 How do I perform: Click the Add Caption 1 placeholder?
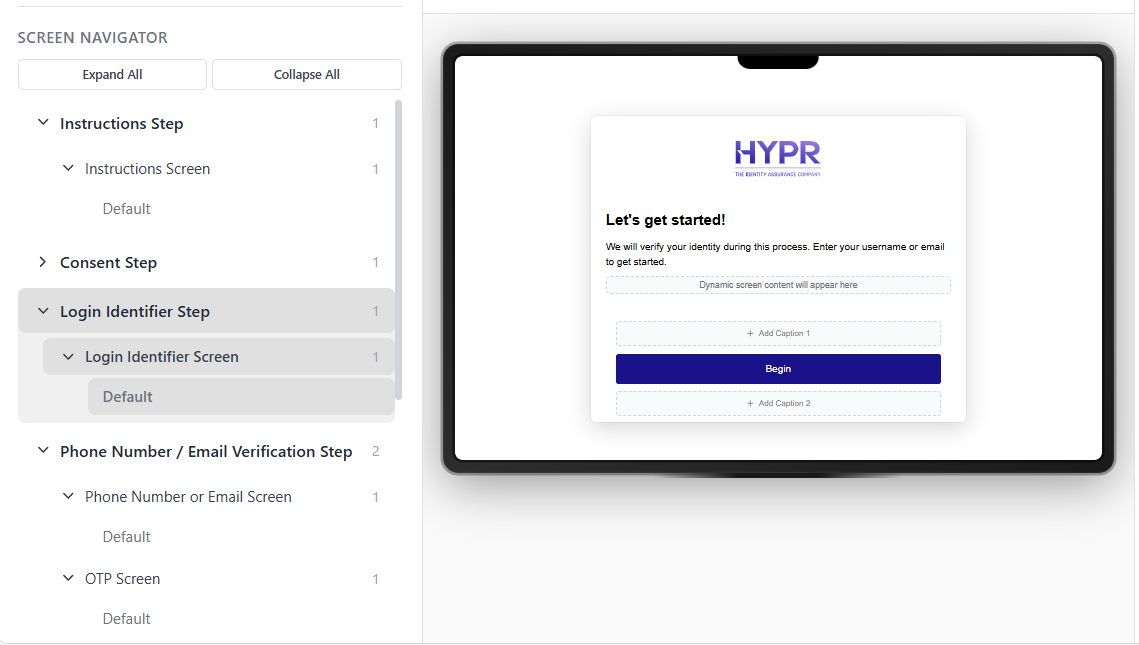click(778, 333)
